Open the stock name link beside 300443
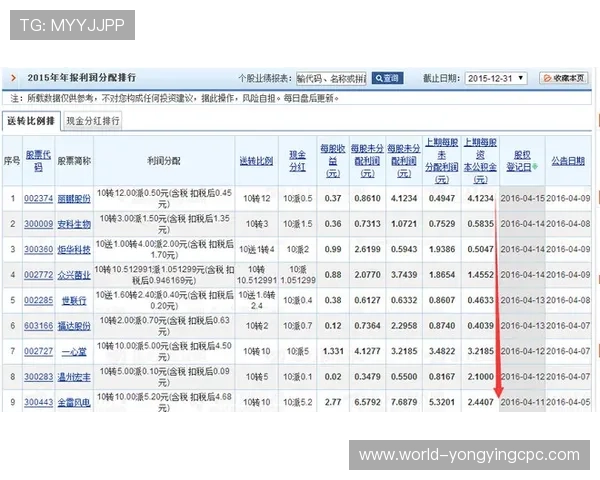The height and width of the screenshot is (480, 600). tap(74, 402)
